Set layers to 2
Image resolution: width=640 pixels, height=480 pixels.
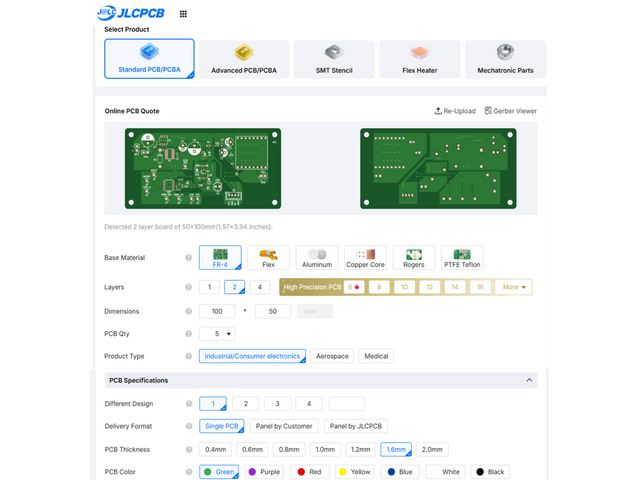[x=235, y=287]
